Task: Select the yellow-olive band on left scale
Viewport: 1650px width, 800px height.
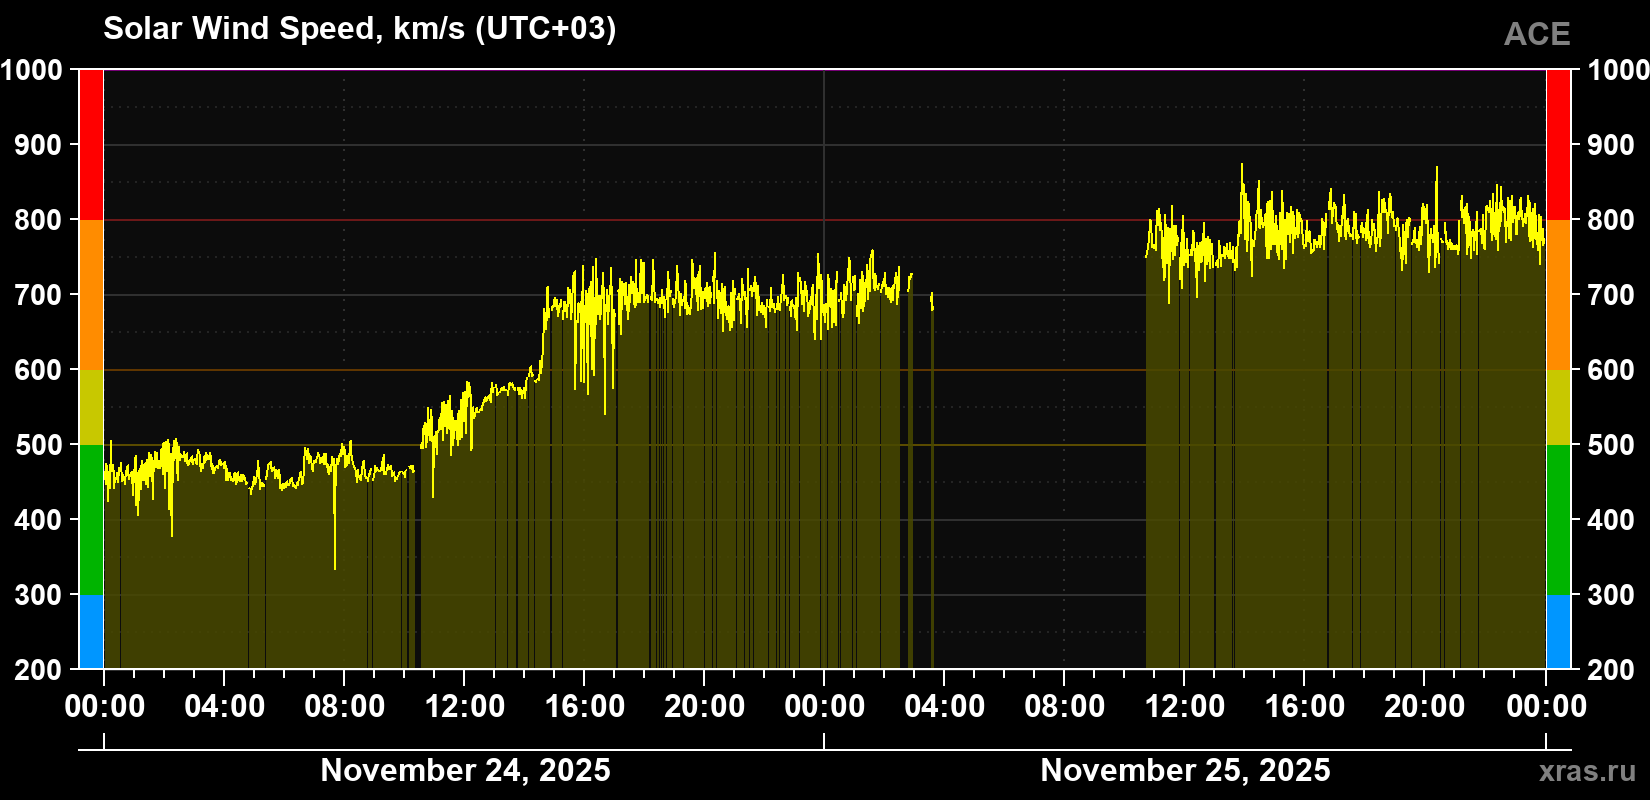Action: click(91, 407)
